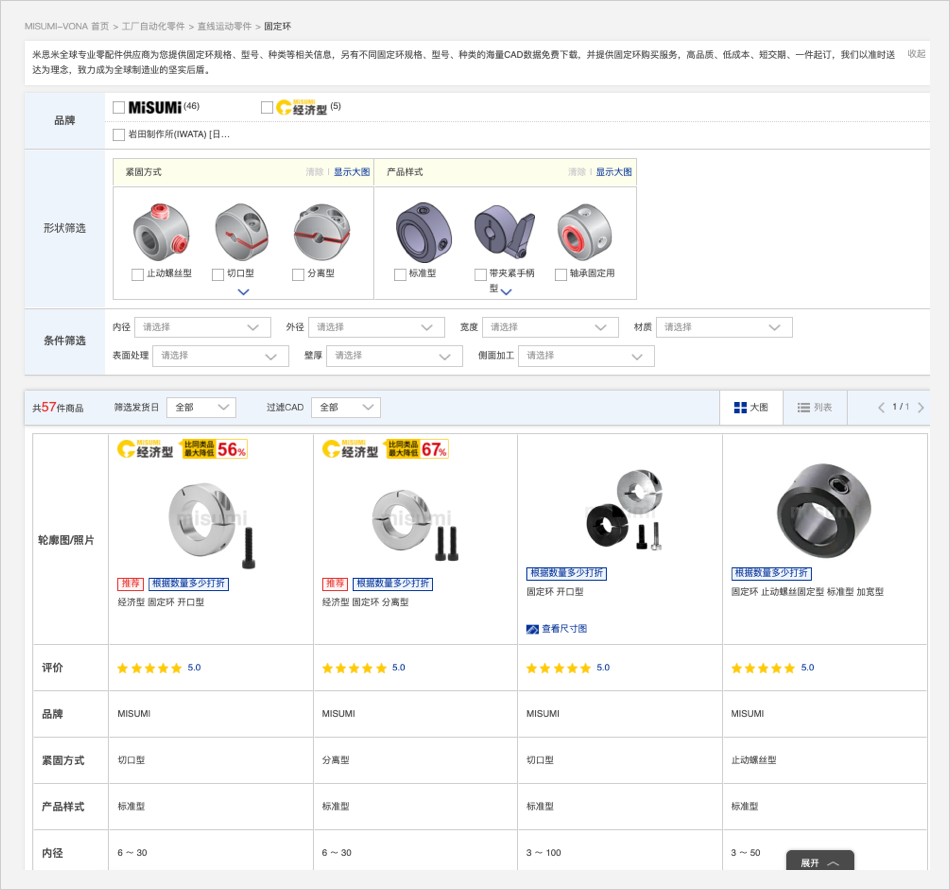
Task: Open the 内径 dropdown
Action: pyautogui.click(x=202, y=327)
